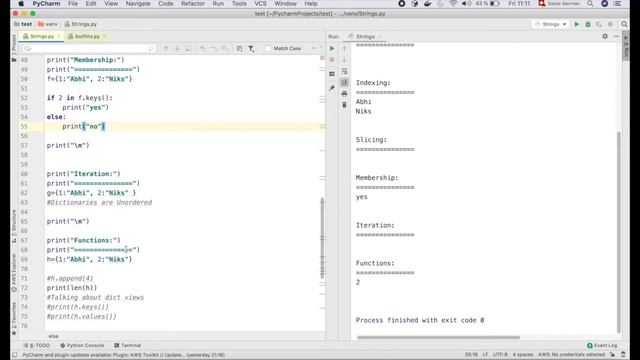640x360 pixels.
Task: Open the PyCharm application menu
Action: pyautogui.click(x=46, y=4)
